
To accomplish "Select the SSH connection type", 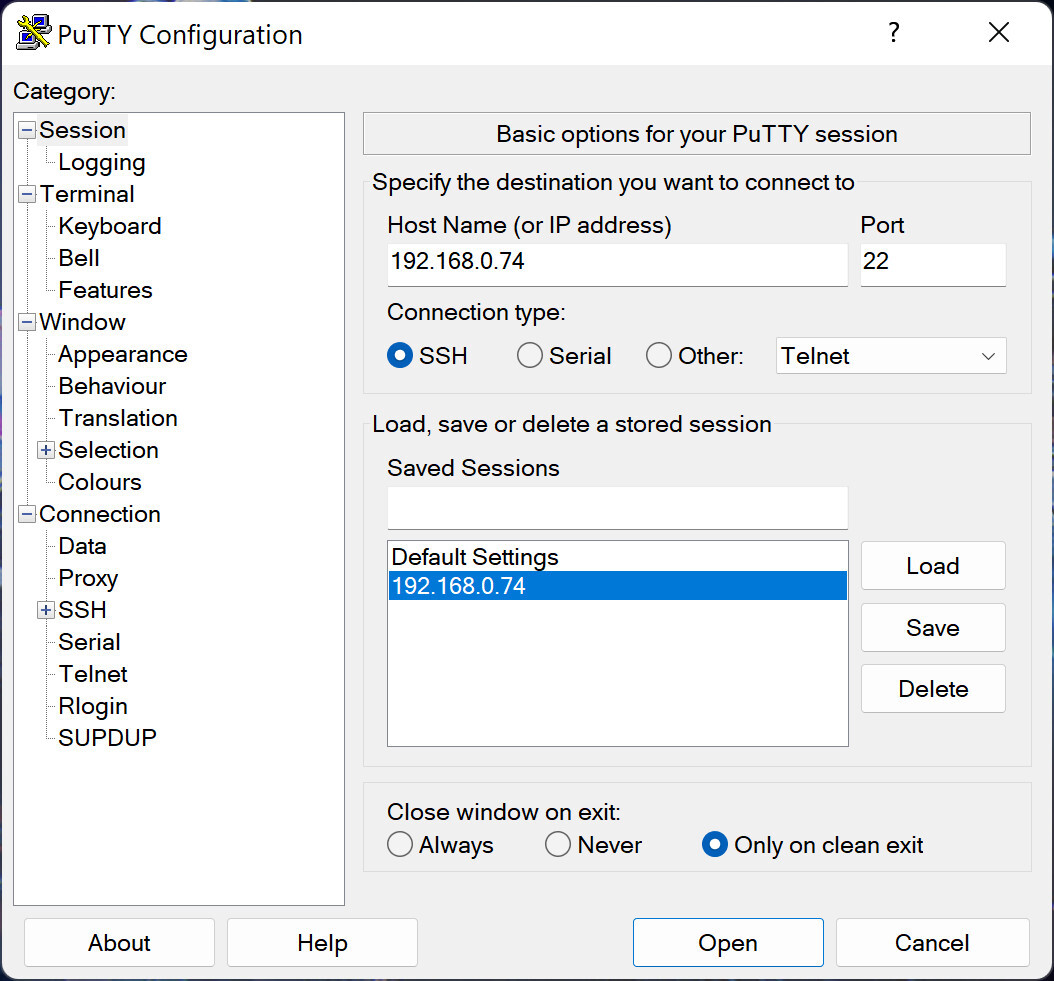I will tap(400, 356).
